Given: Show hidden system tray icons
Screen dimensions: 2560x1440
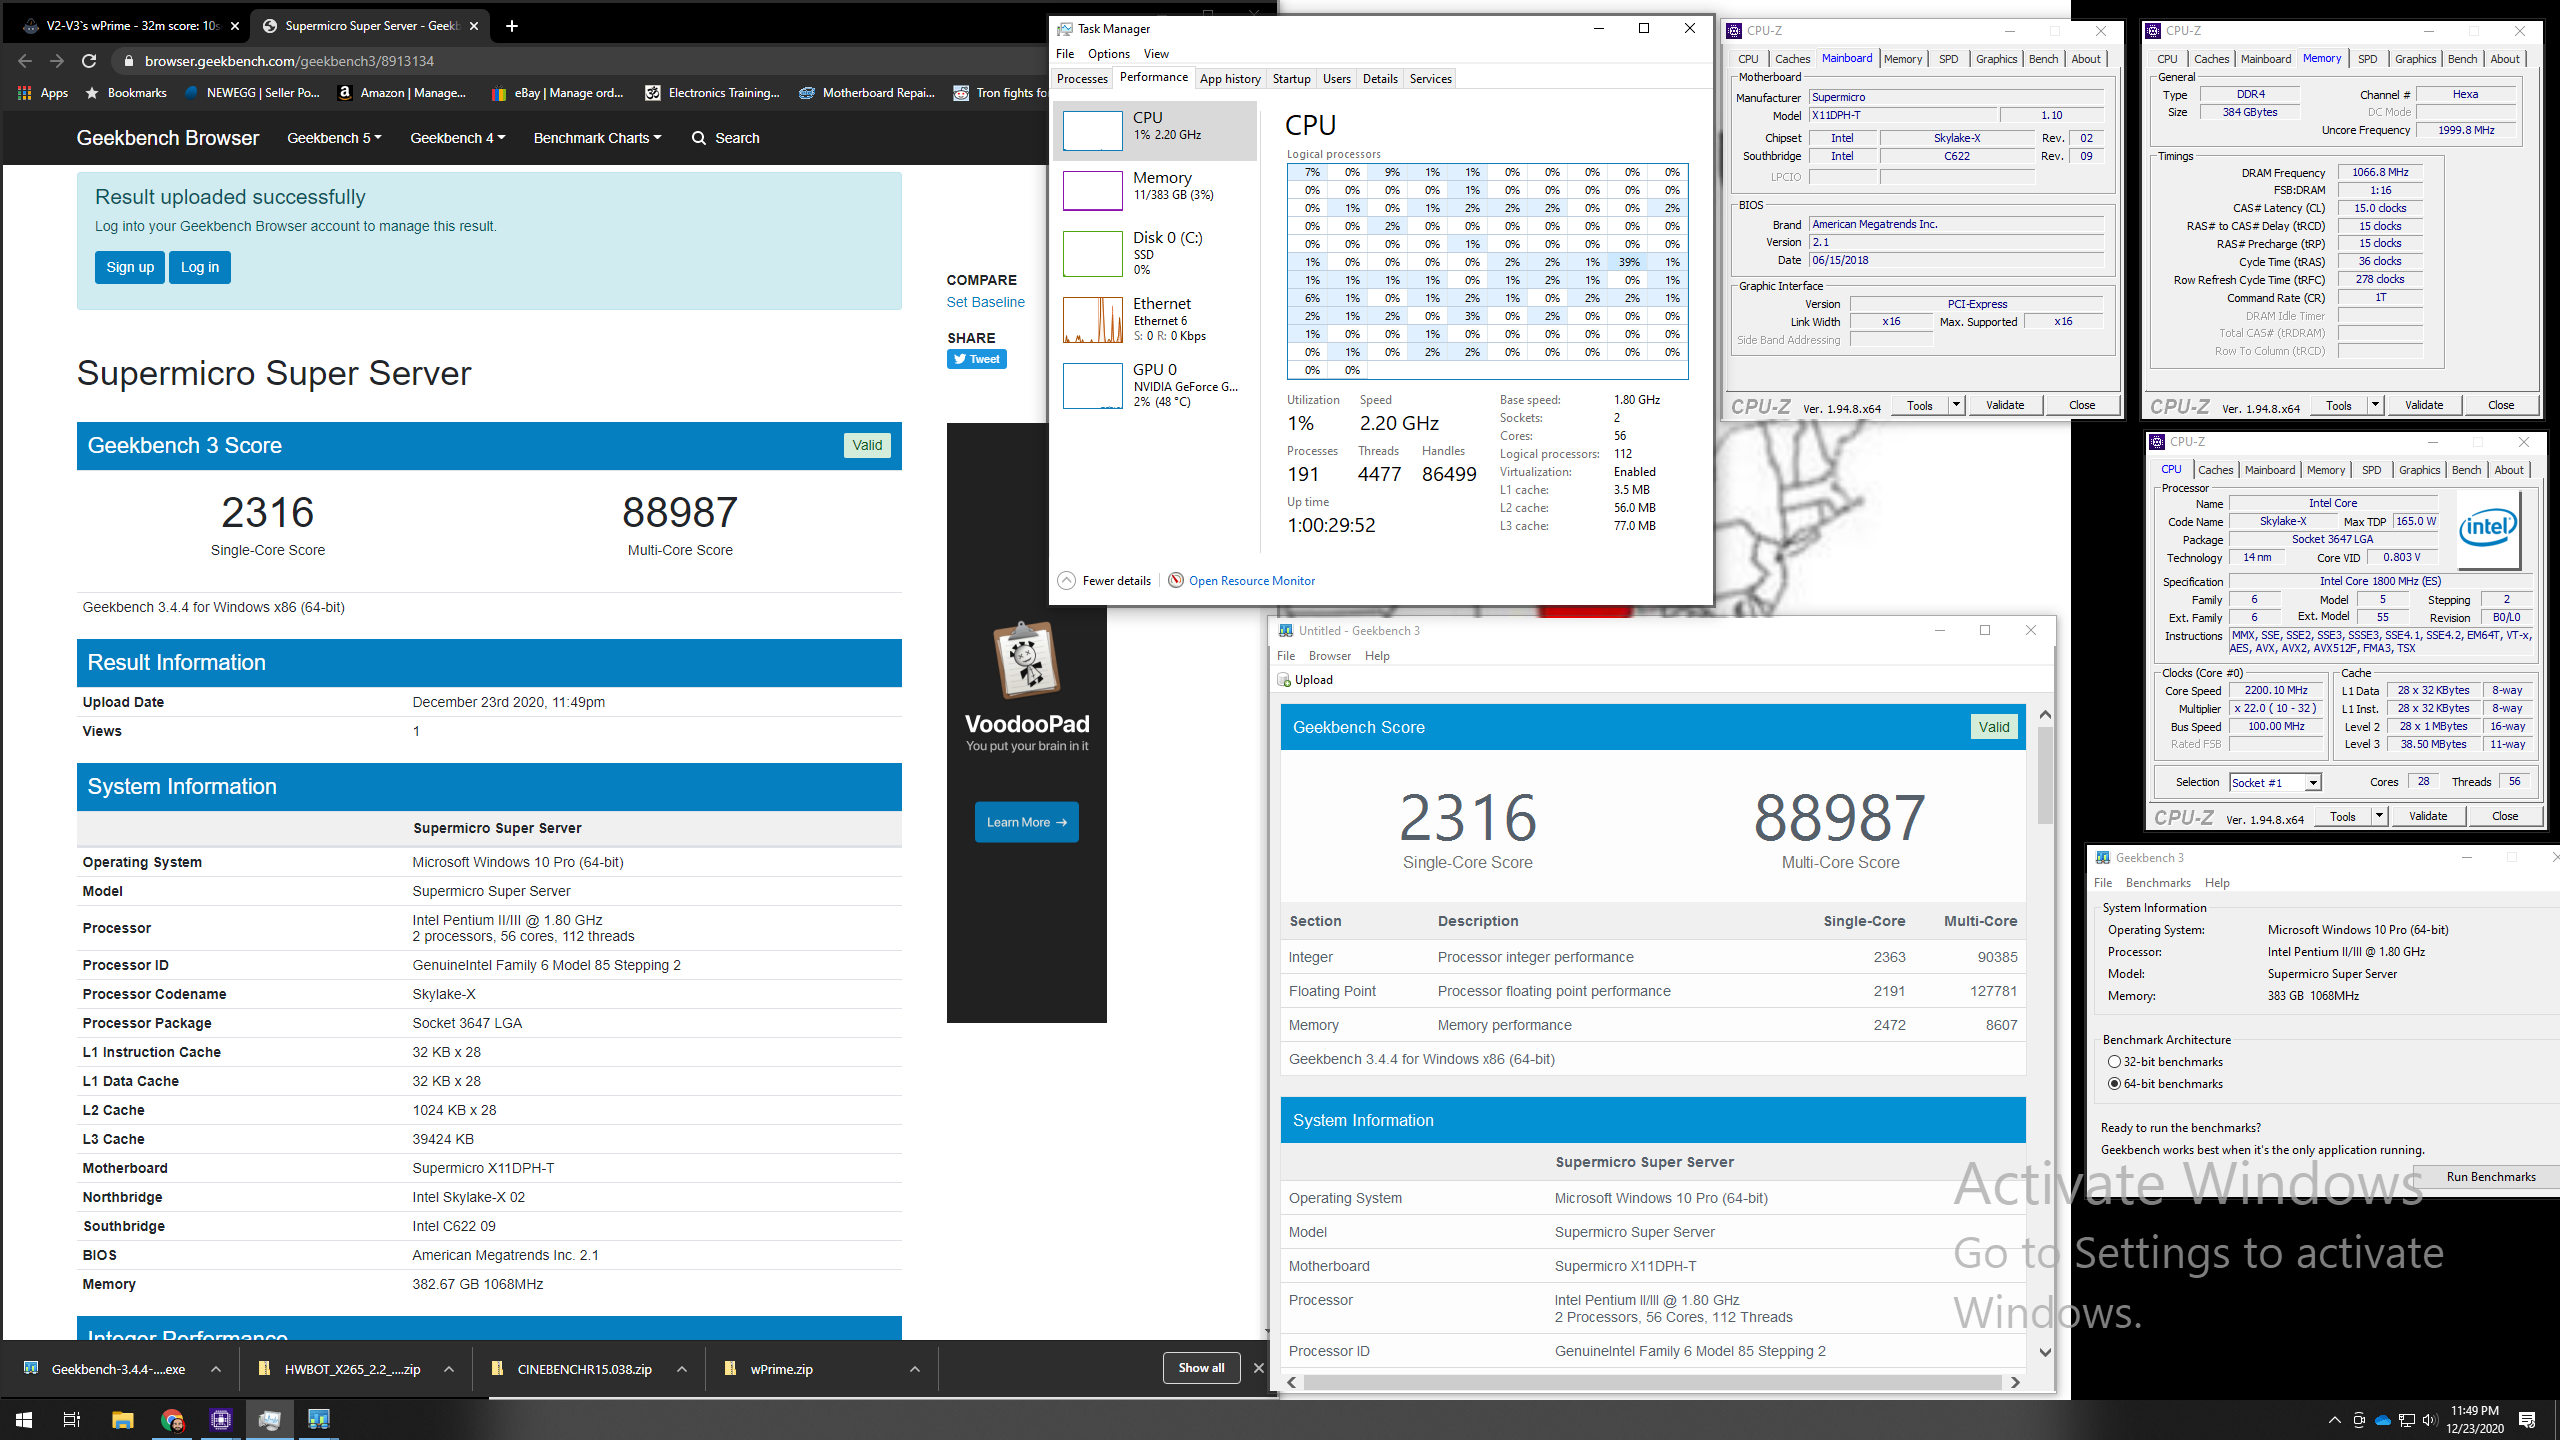Looking at the screenshot, I should (2334, 1420).
